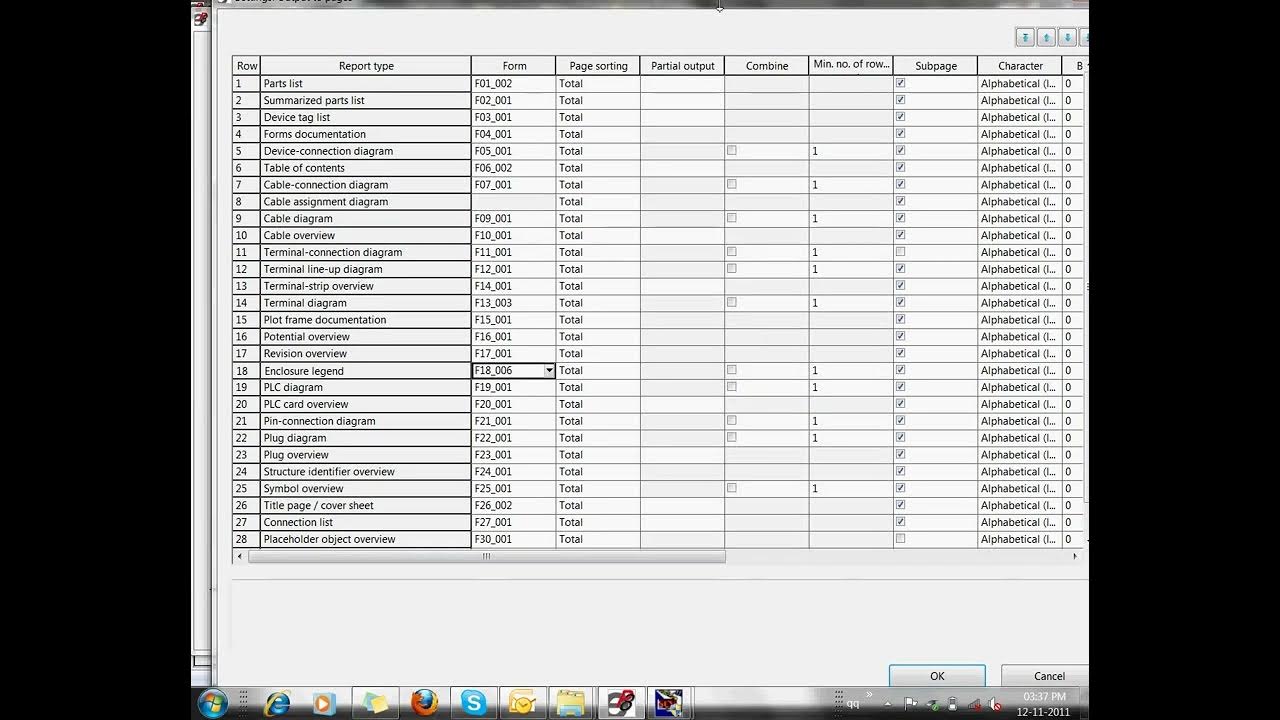
Task: Toggle Subpage checkbox for Table of contents
Action: (900, 167)
